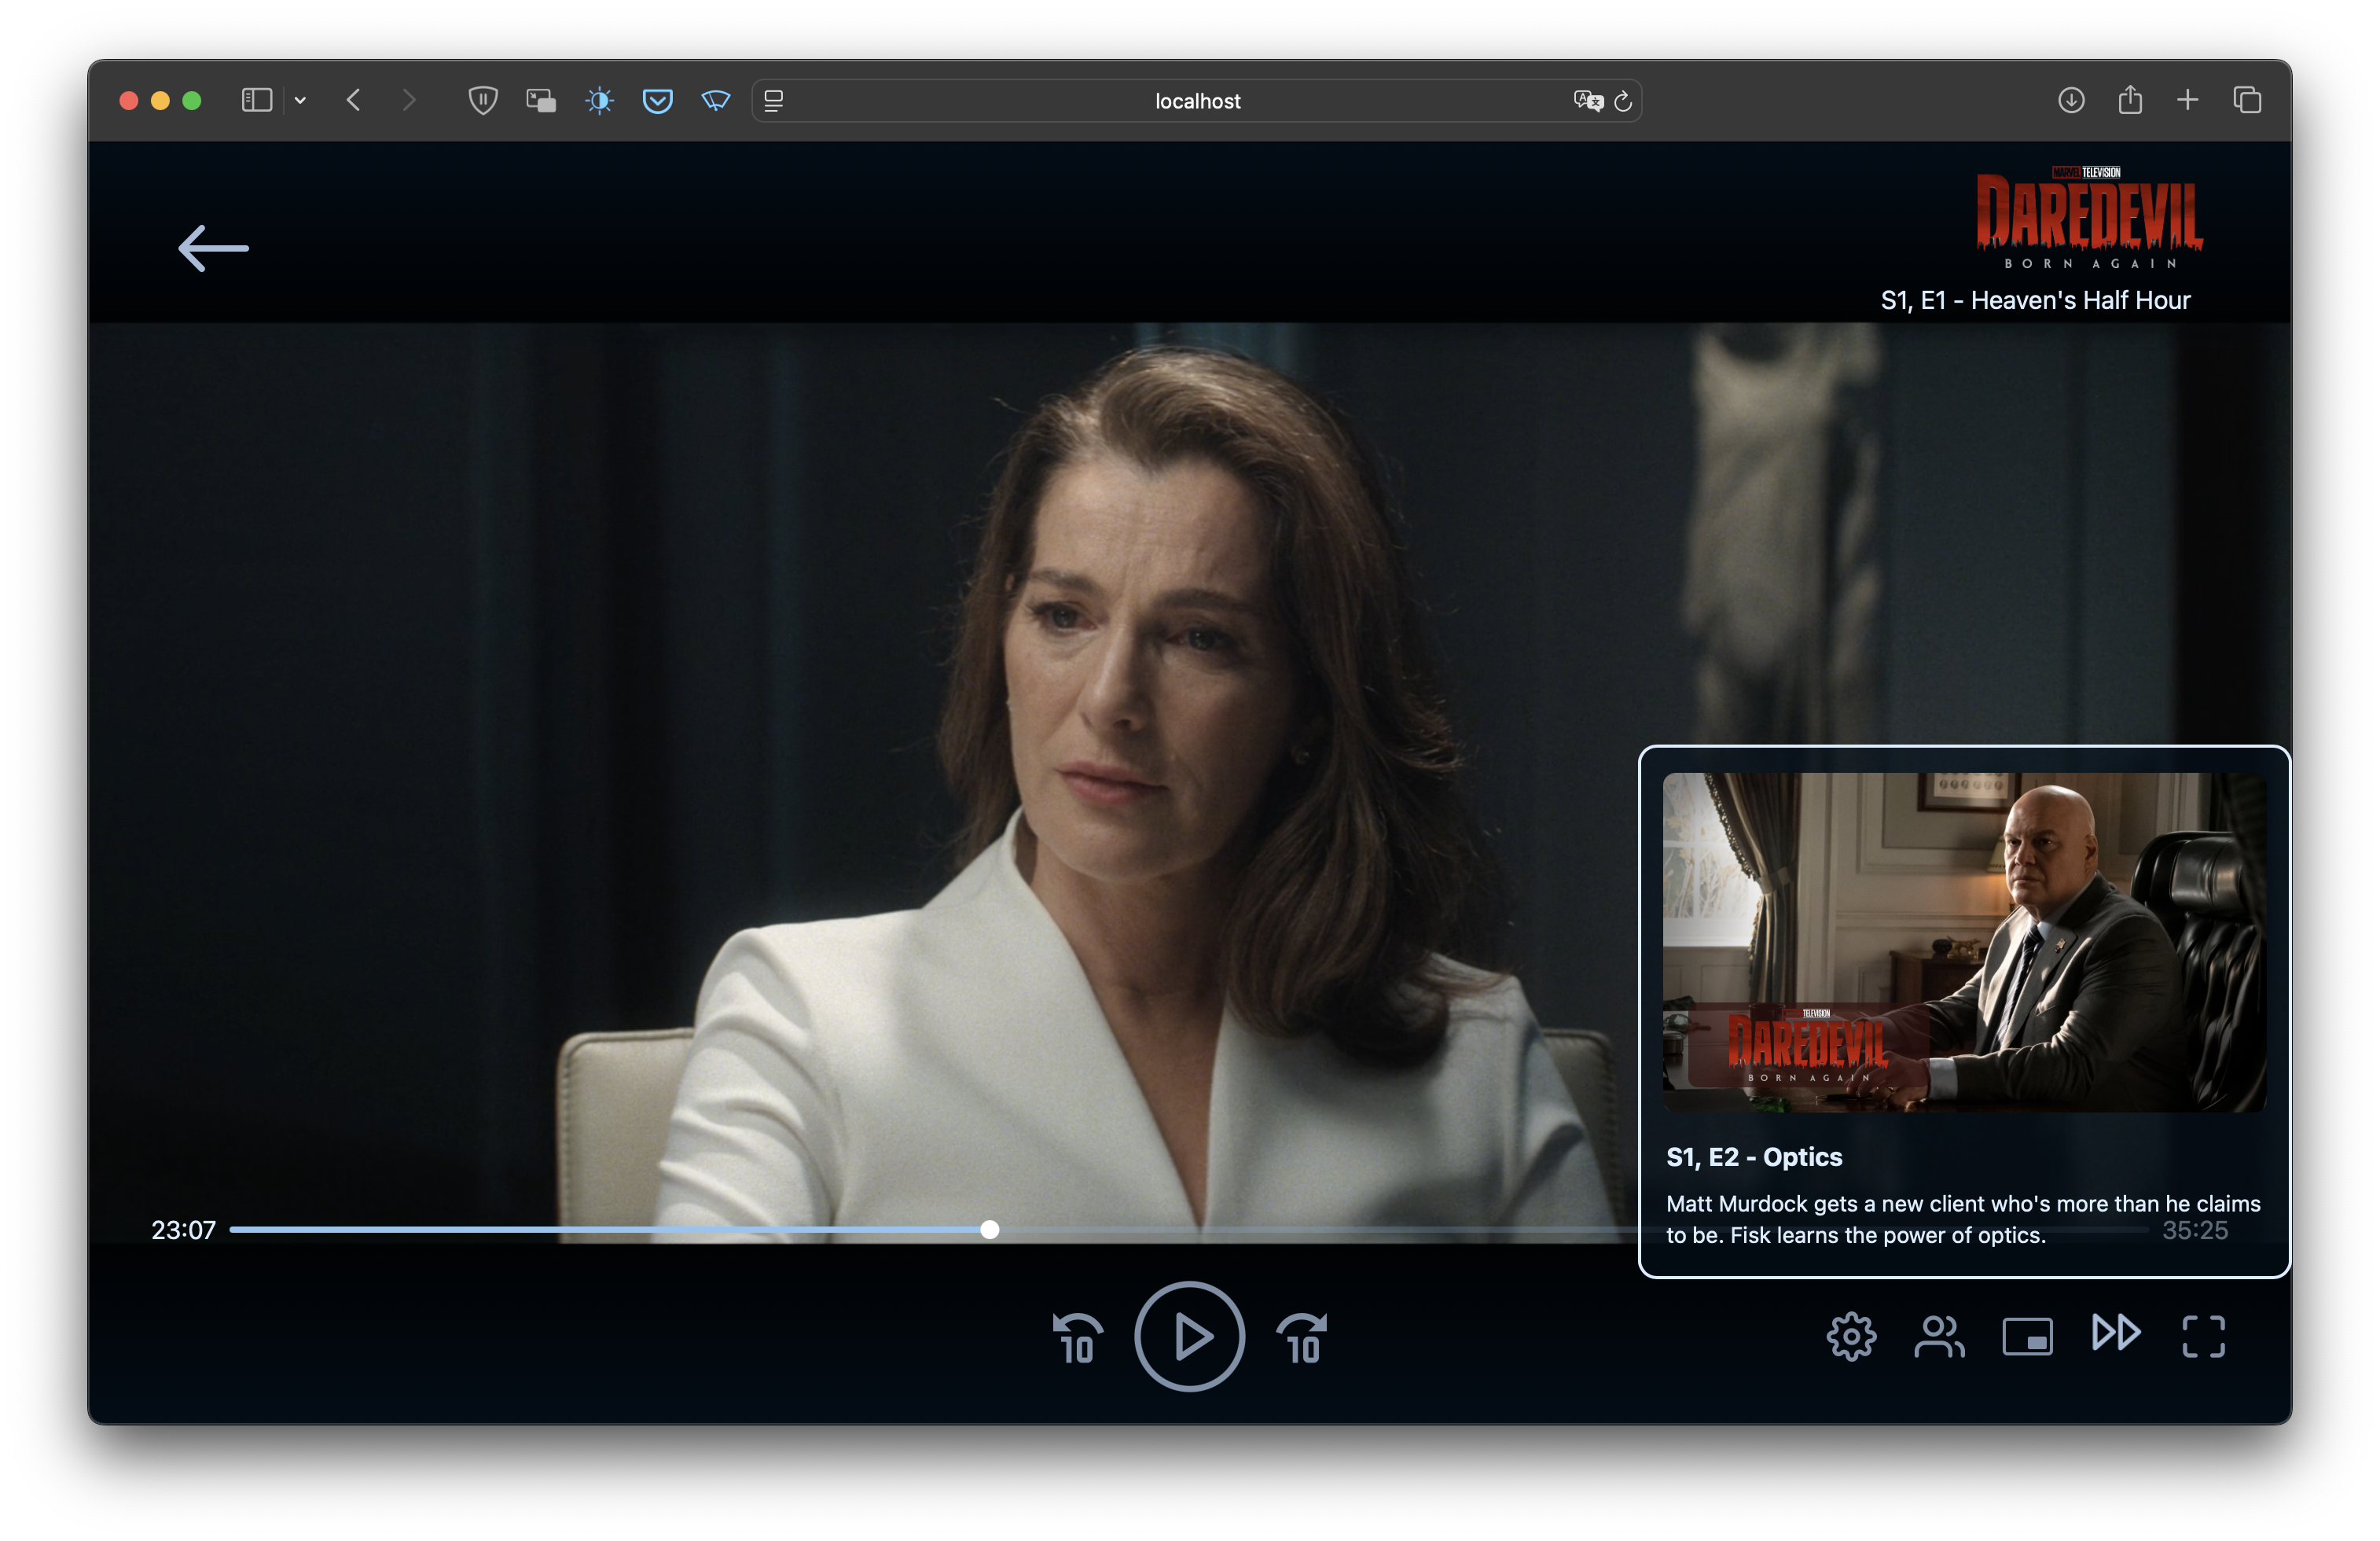This screenshot has width=2380, height=1541.
Task: Open the translate page icon
Action: coord(1588,100)
